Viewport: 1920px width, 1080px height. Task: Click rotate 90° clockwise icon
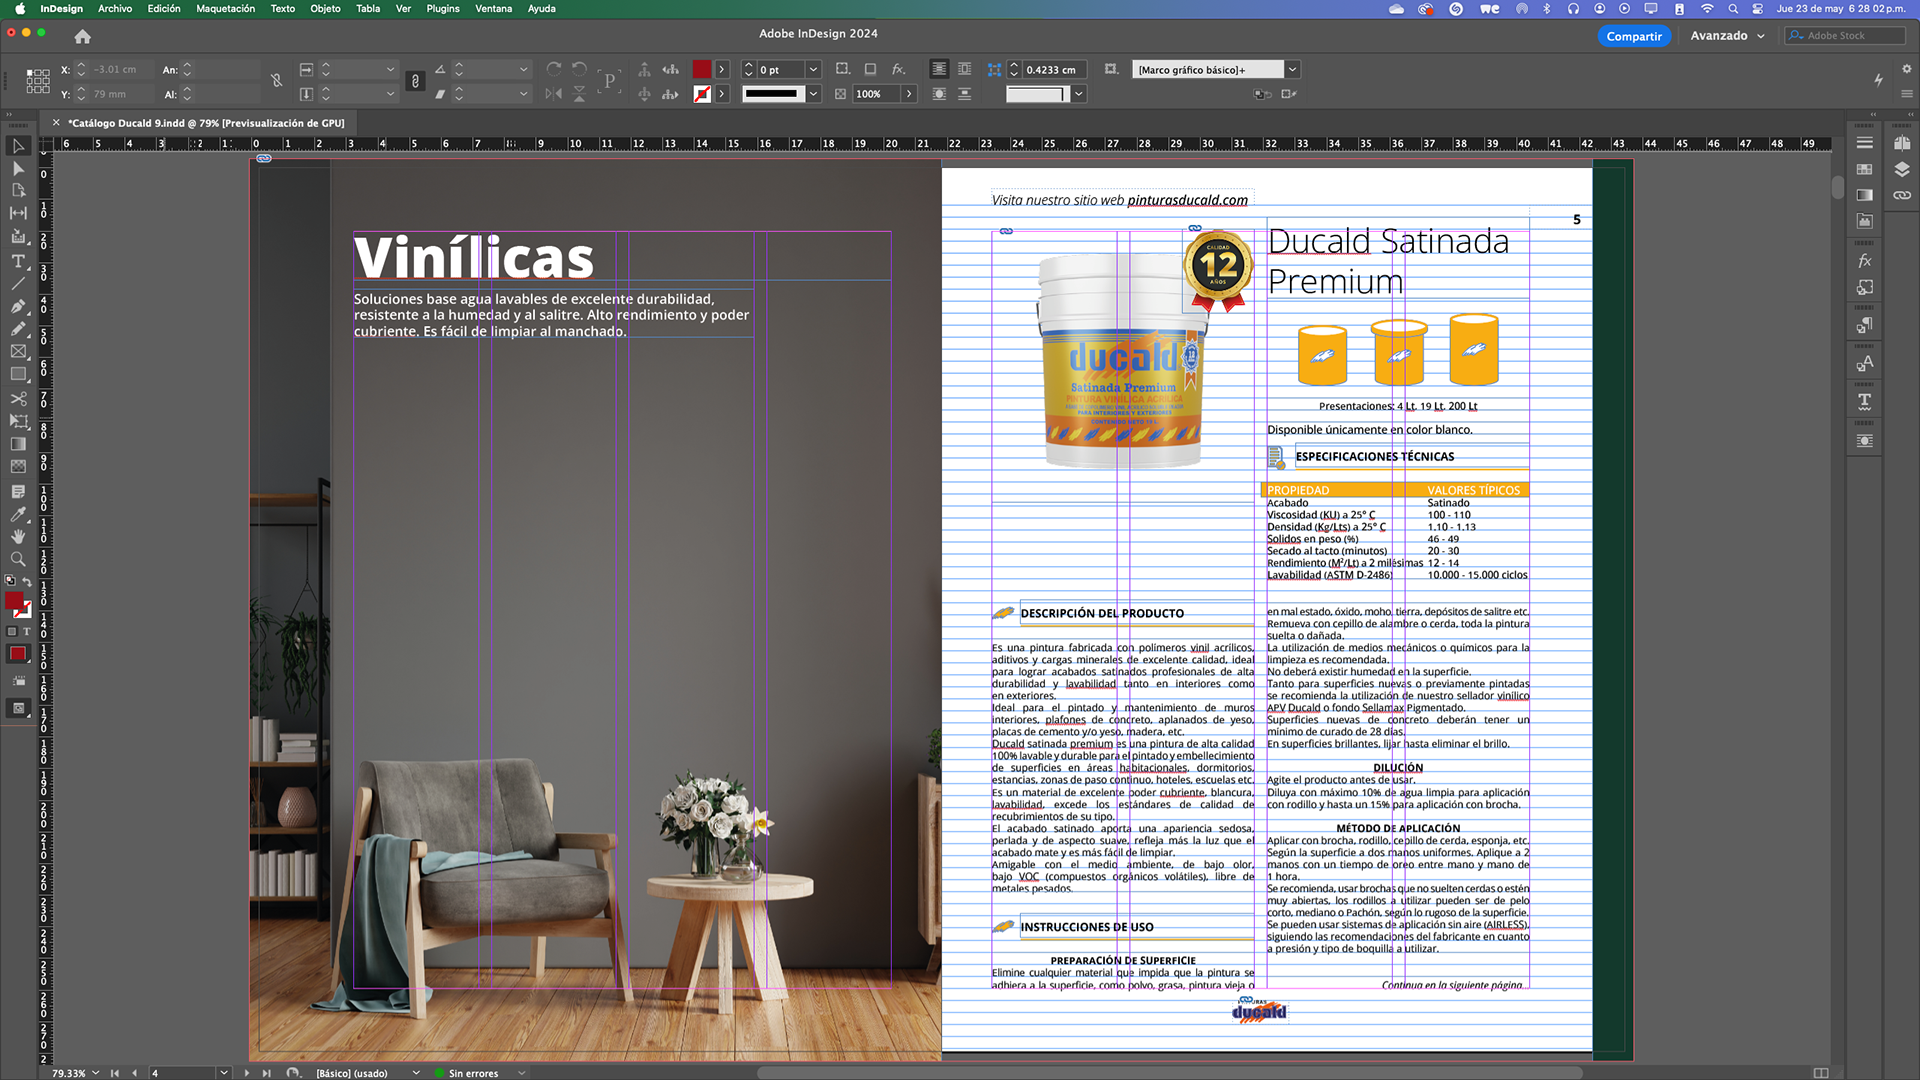pyautogui.click(x=554, y=69)
